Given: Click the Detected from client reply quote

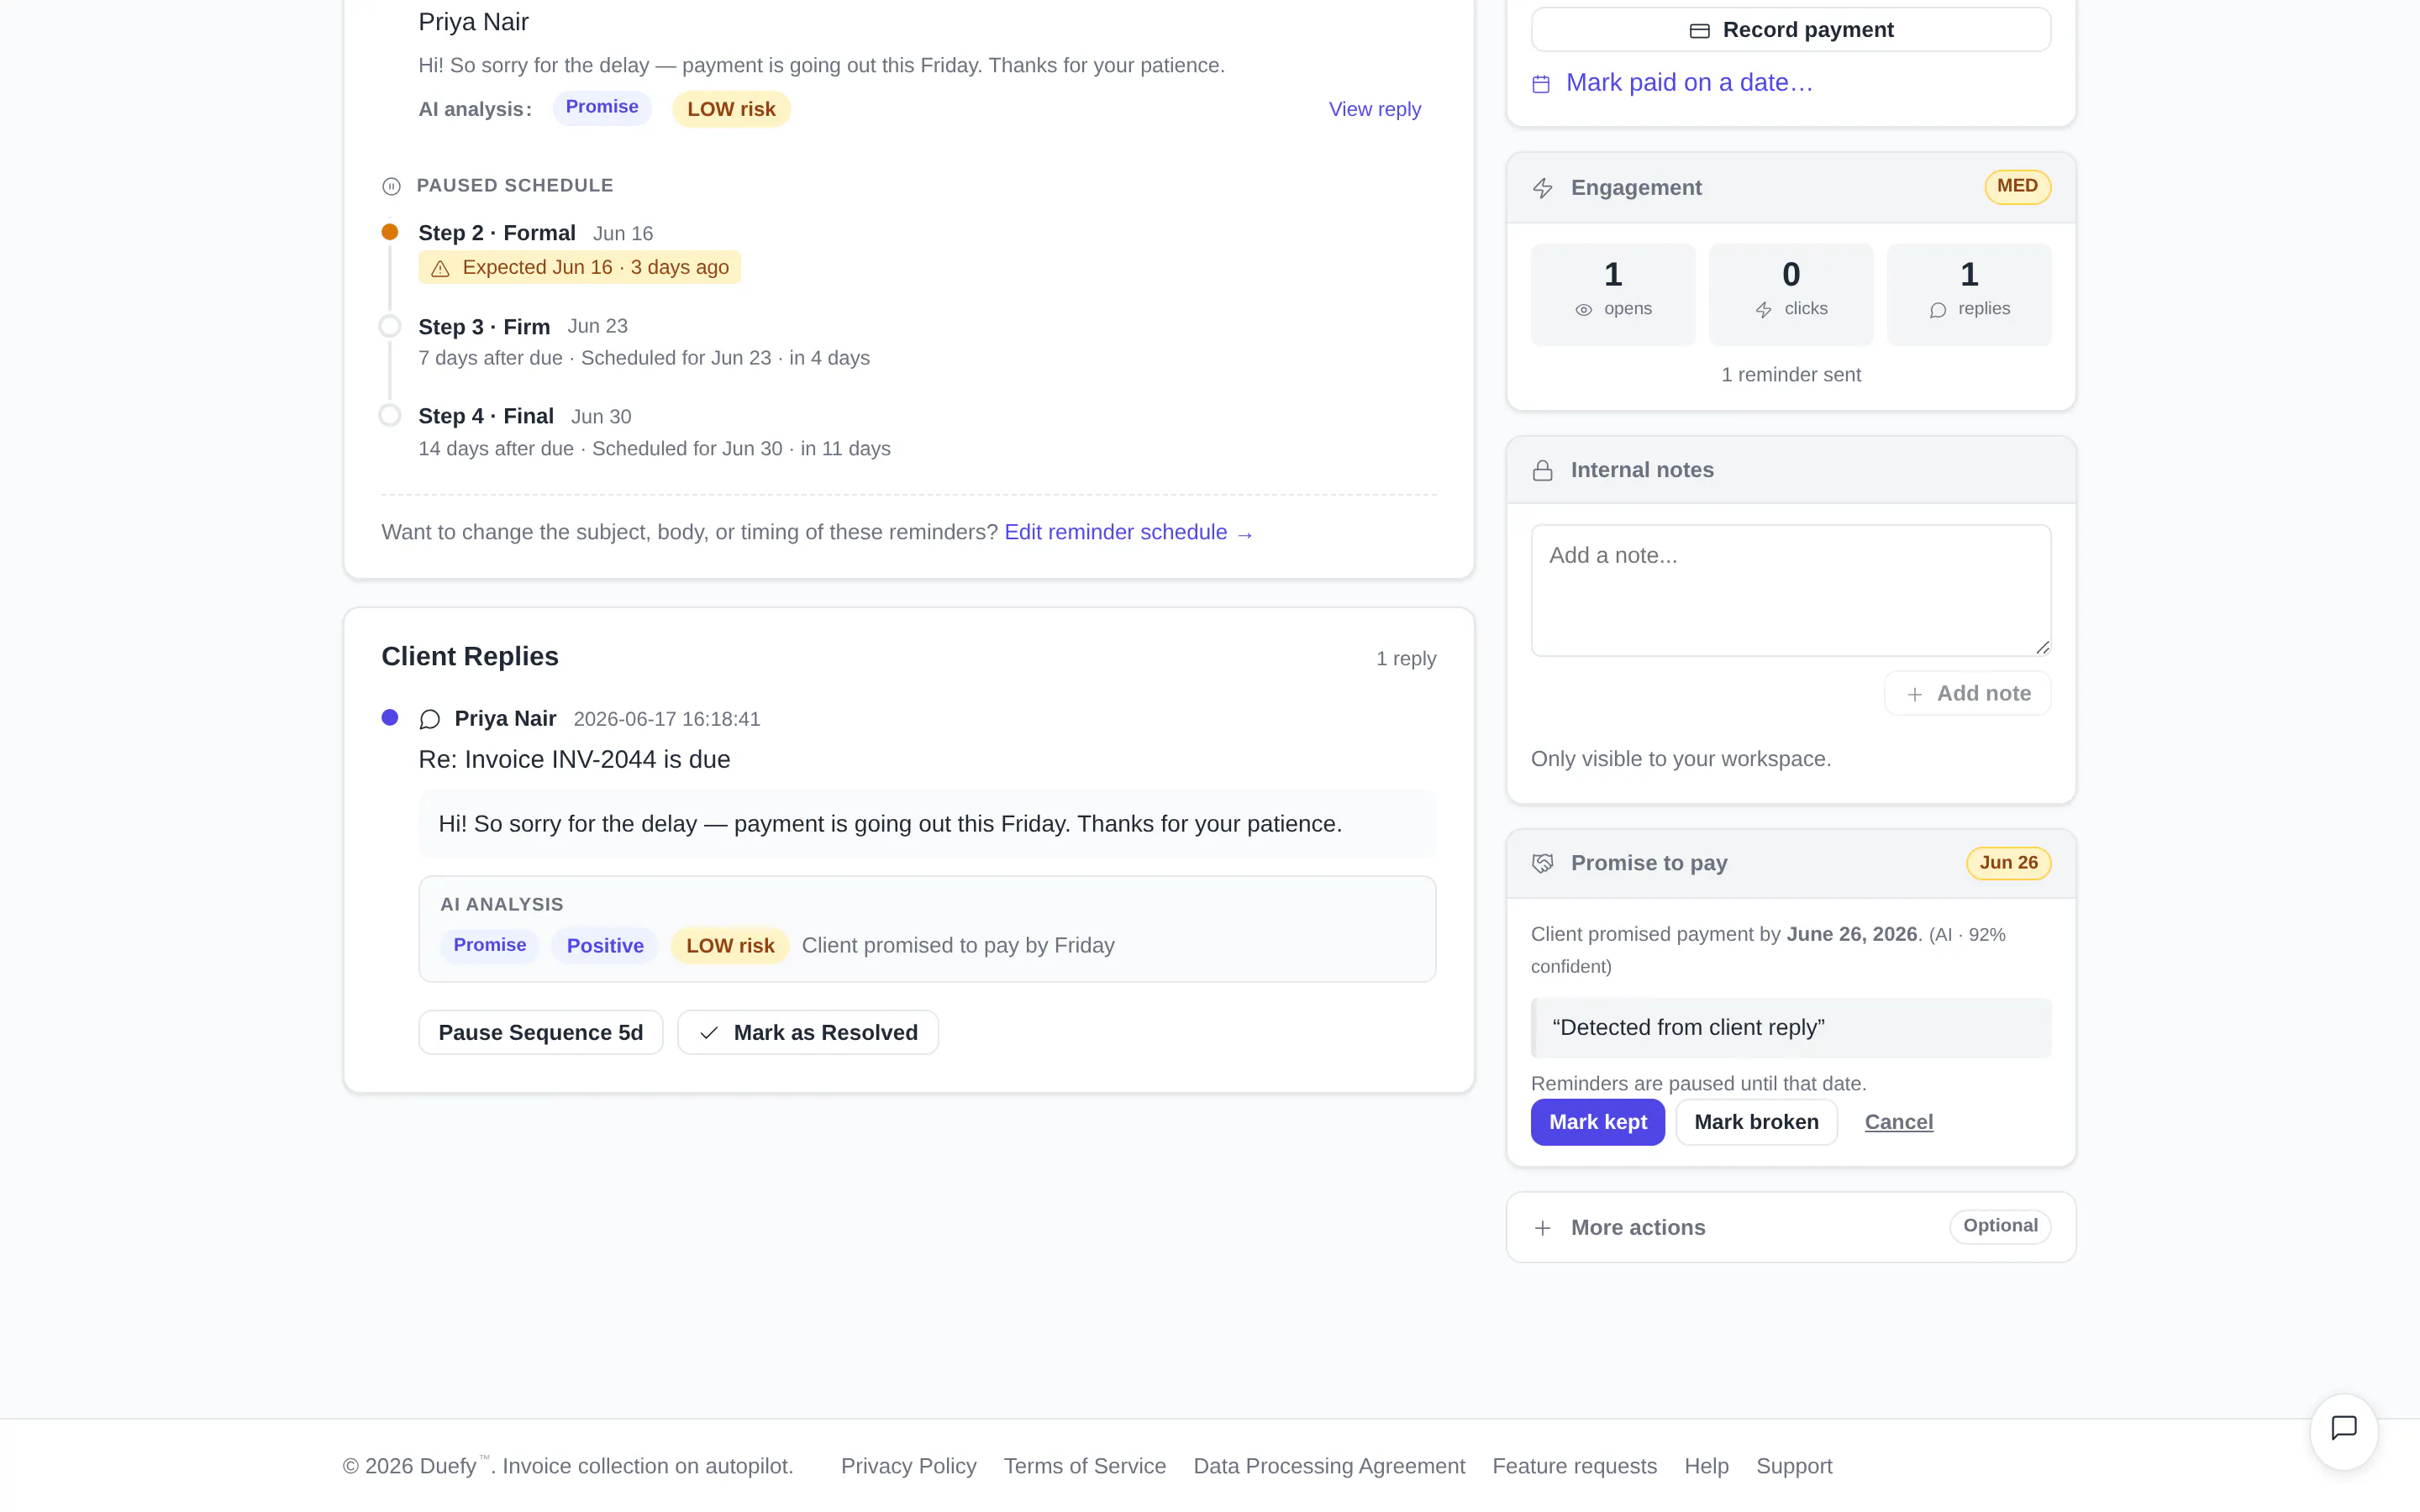Looking at the screenshot, I should coord(1790,1028).
